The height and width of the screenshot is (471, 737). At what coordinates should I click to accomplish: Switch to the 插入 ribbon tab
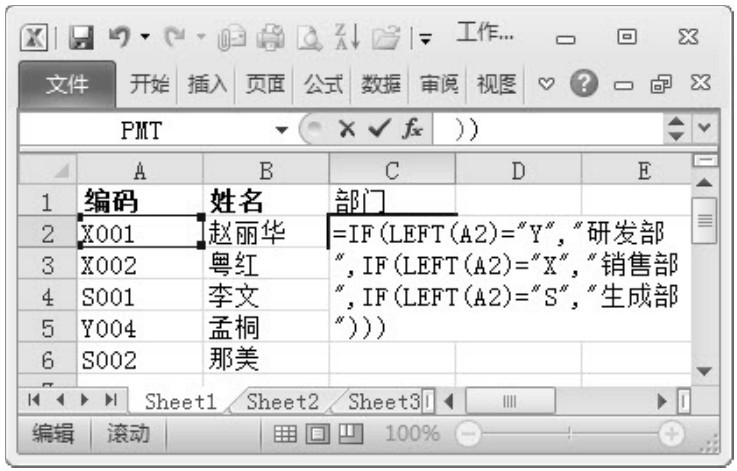[207, 85]
